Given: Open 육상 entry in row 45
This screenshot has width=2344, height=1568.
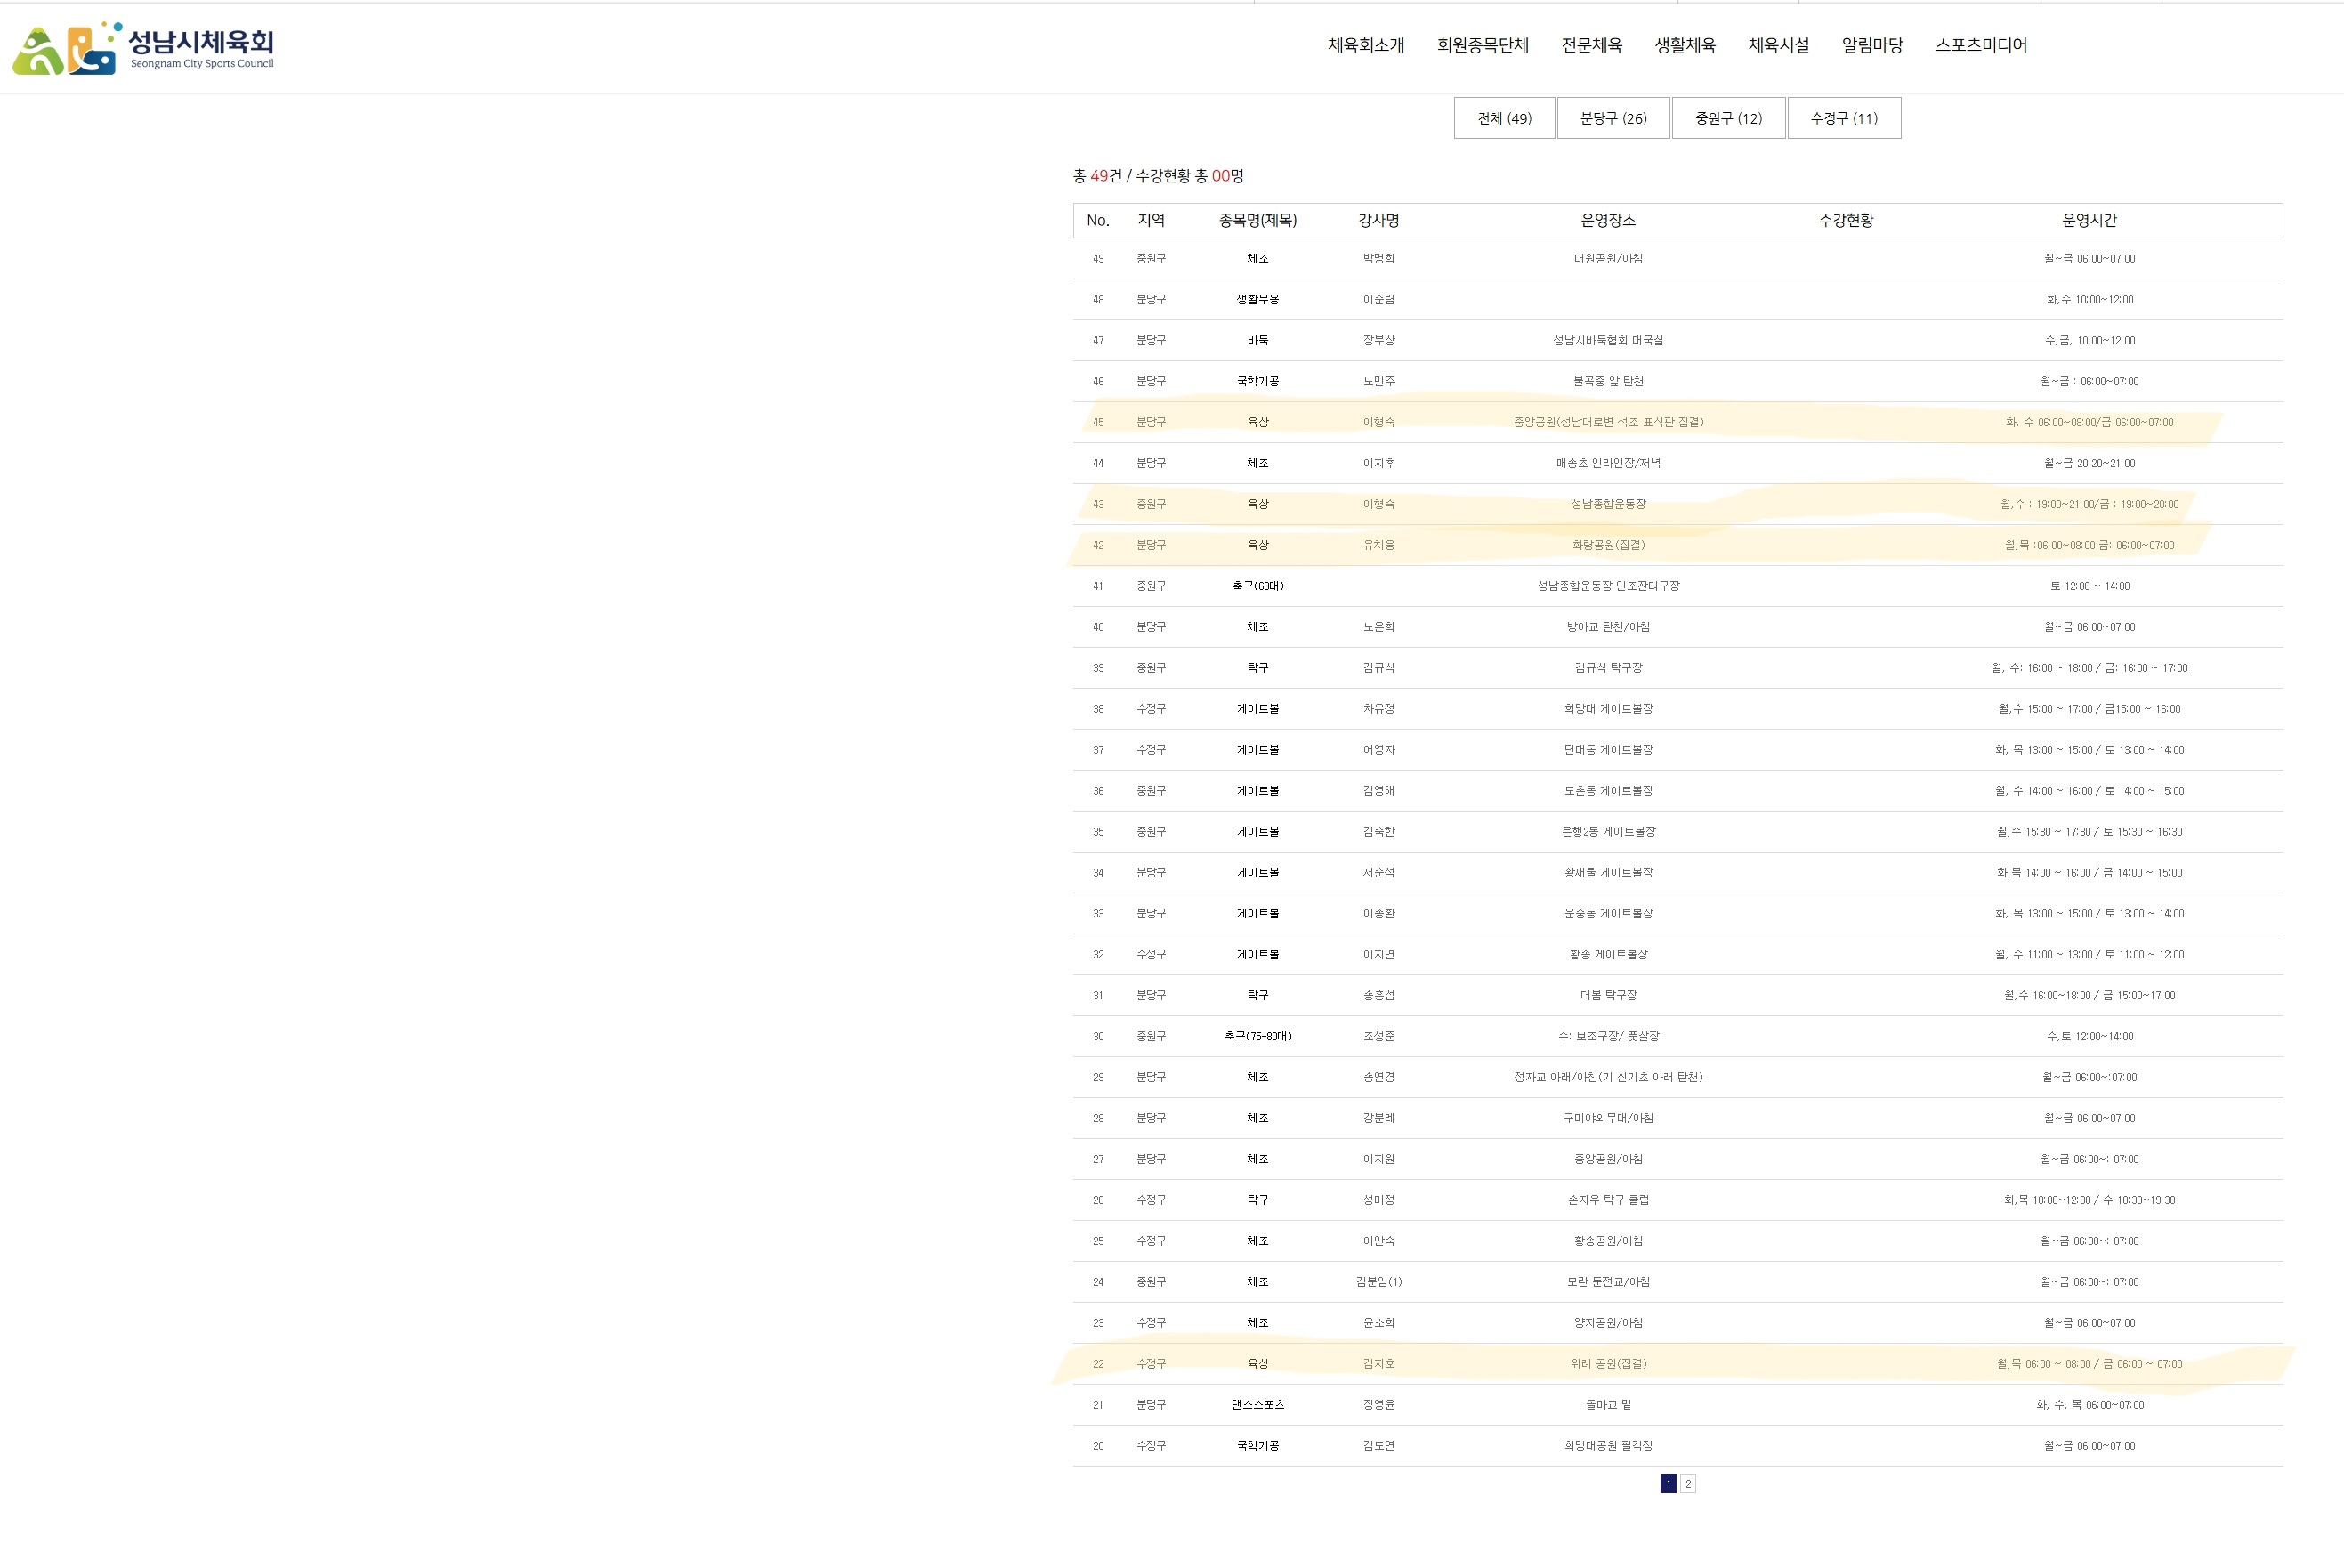Looking at the screenshot, I should pyautogui.click(x=1258, y=423).
